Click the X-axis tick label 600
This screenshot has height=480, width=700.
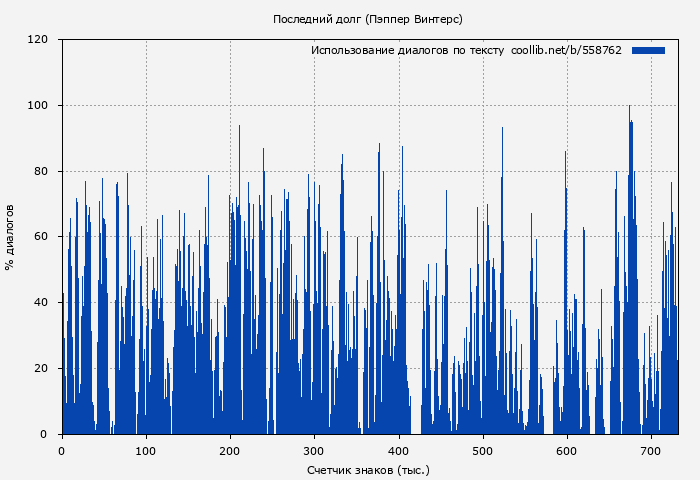point(567,450)
